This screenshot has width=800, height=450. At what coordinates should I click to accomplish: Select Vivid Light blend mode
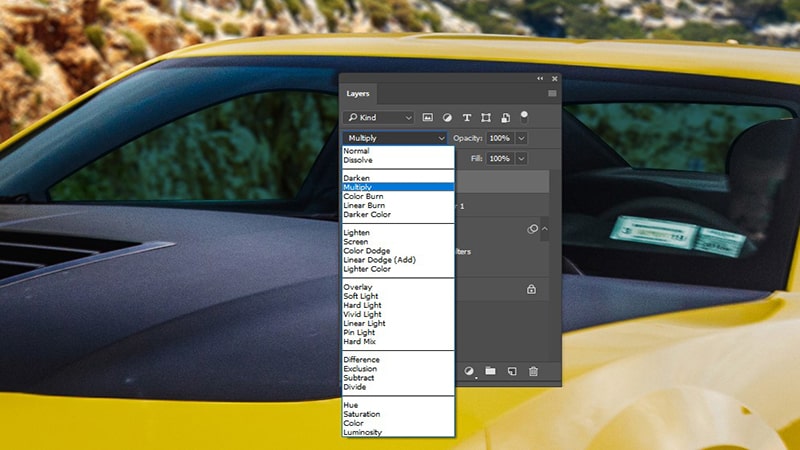398,315
